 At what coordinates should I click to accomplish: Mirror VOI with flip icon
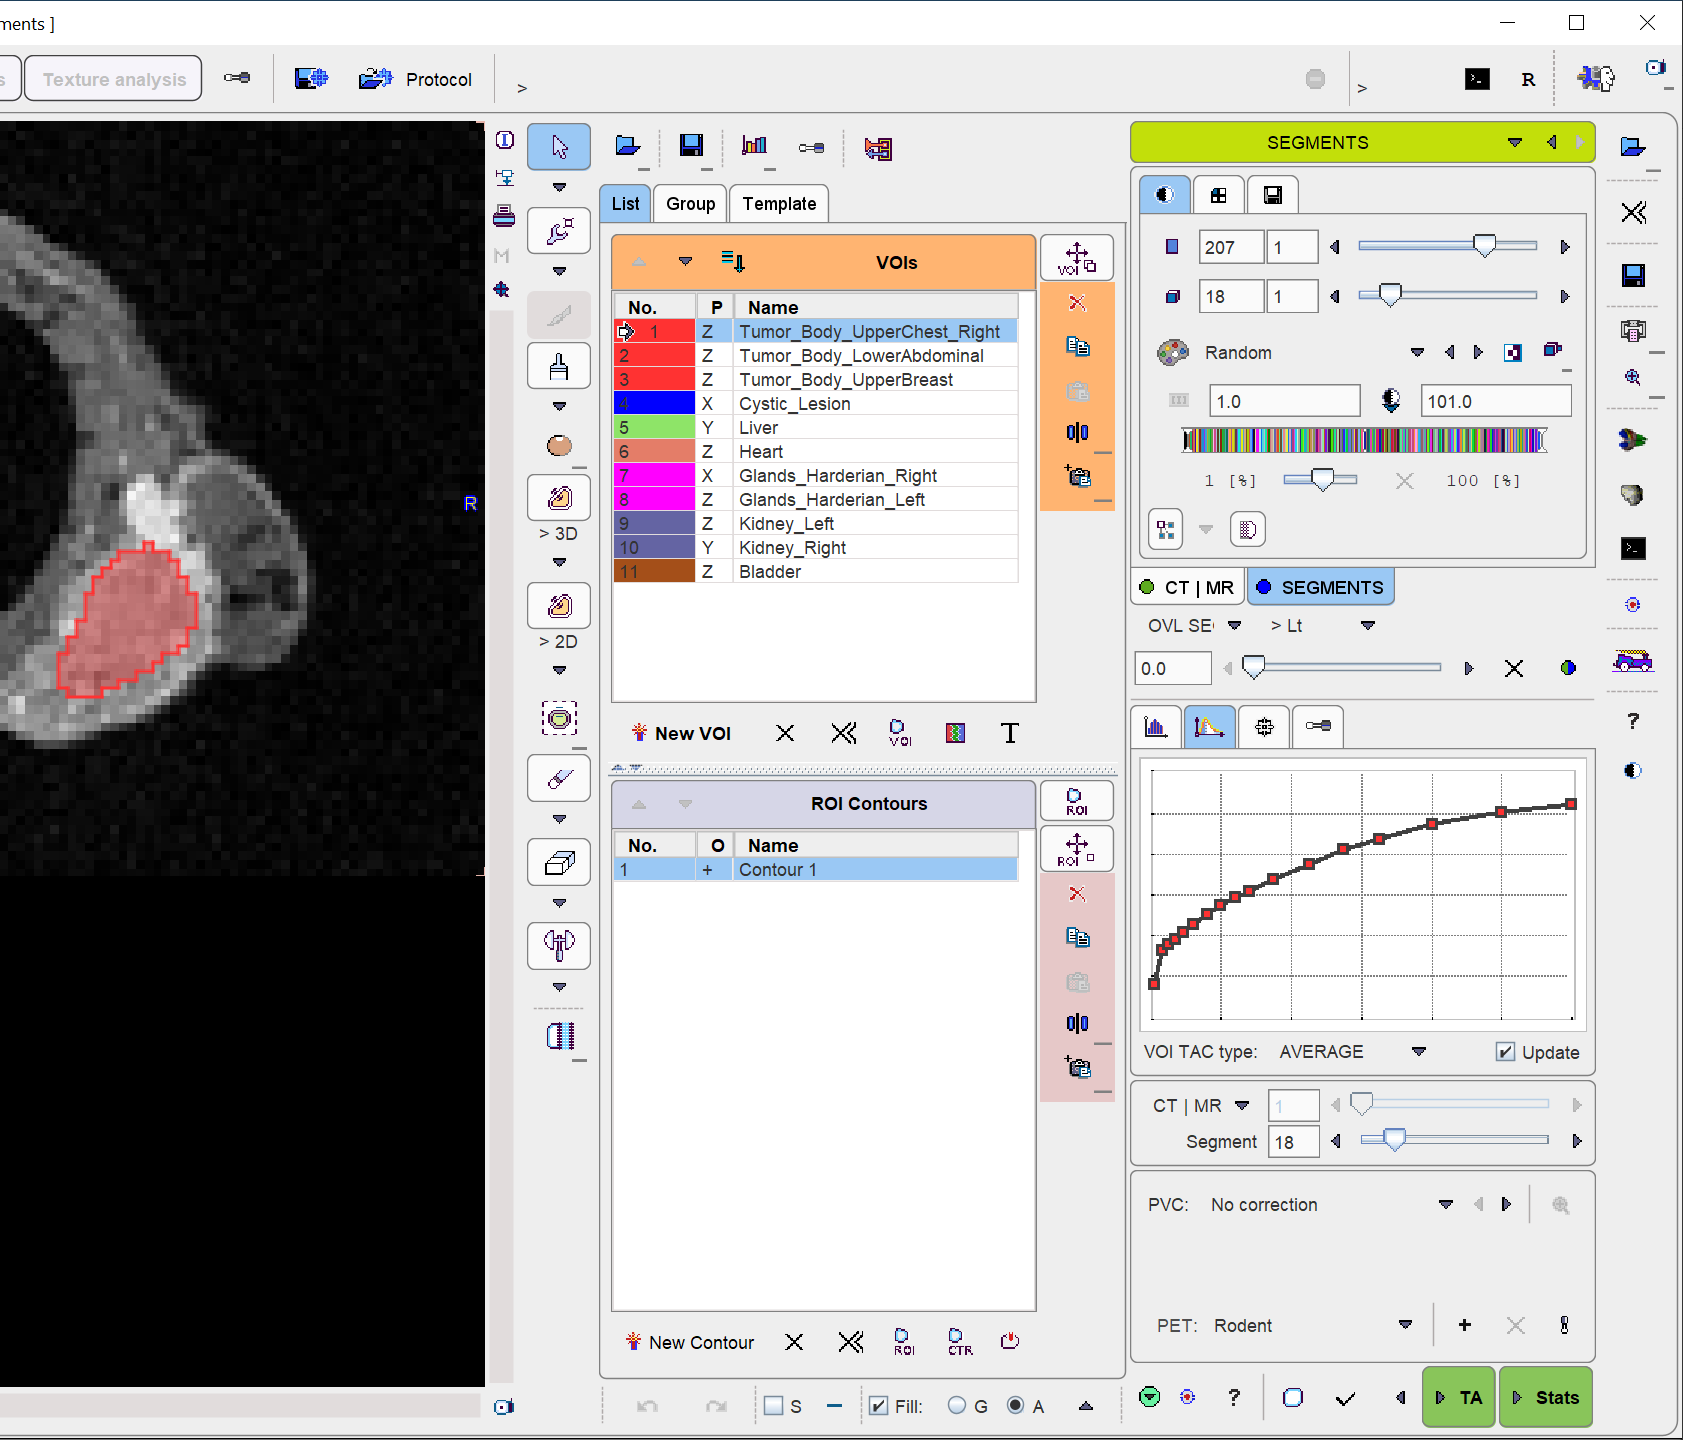pyautogui.click(x=1077, y=432)
